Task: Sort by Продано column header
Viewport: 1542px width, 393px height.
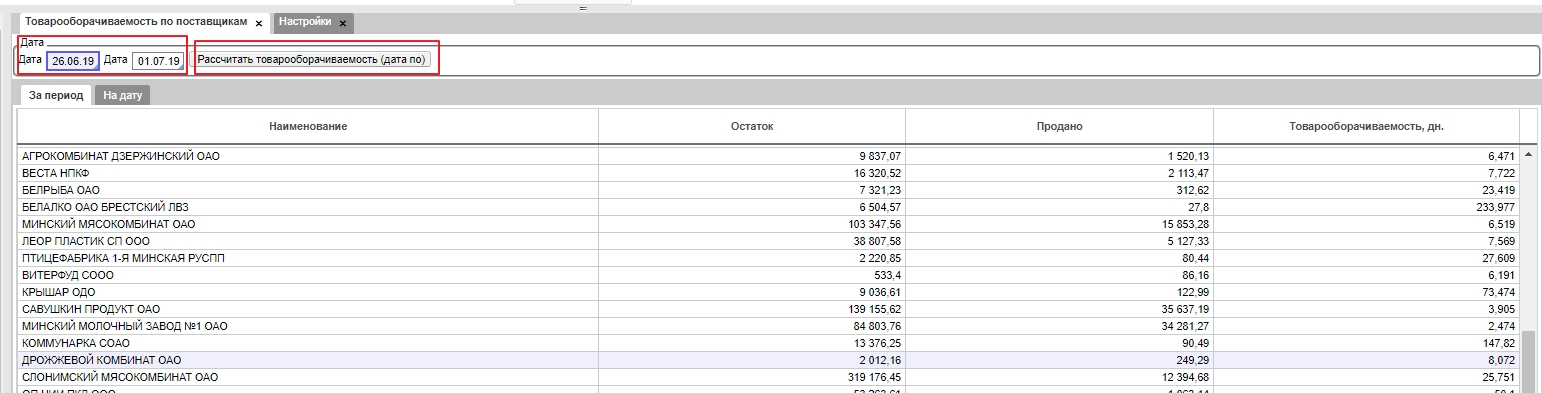Action: coord(1059,127)
